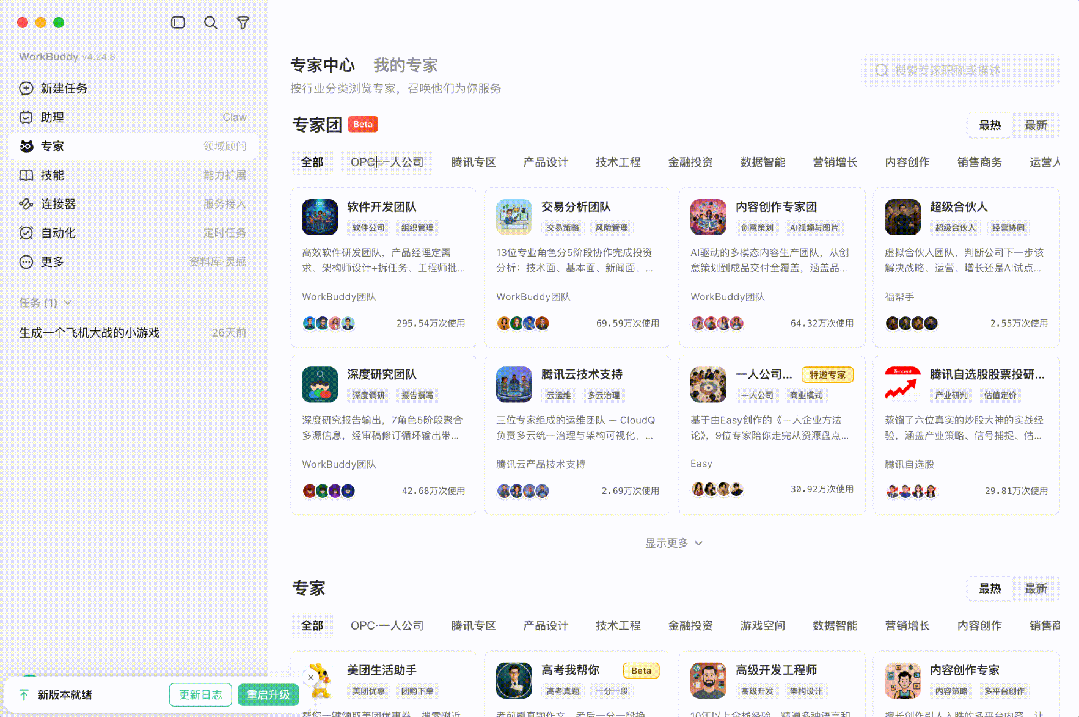Click 295.54万次使用 usage count text

(x=430, y=323)
